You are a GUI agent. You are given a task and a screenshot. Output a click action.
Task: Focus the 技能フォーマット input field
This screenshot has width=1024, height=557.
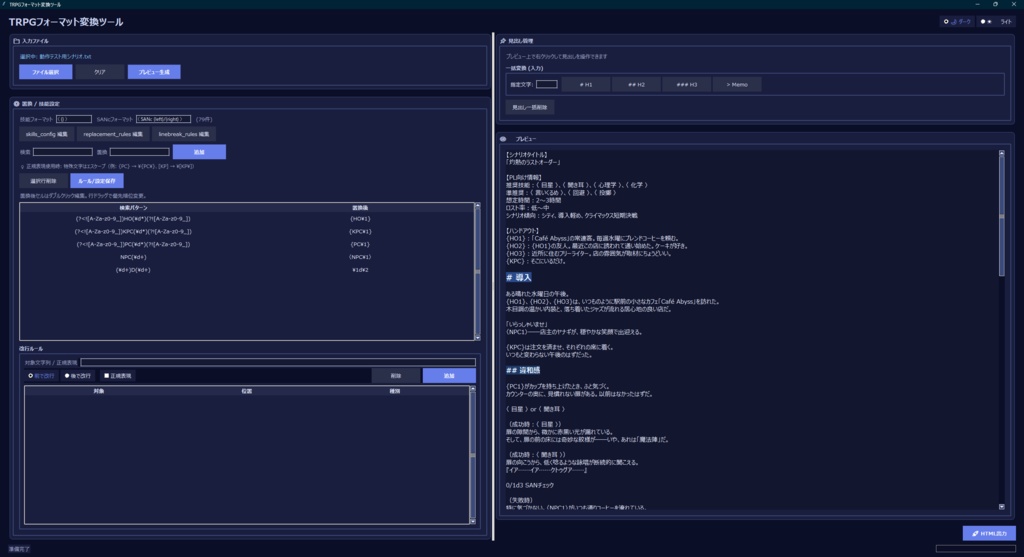click(74, 119)
